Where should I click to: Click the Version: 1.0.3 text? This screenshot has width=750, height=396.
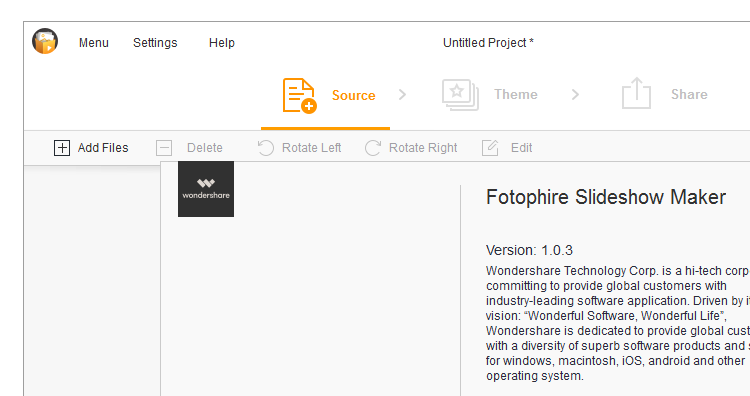coord(529,250)
